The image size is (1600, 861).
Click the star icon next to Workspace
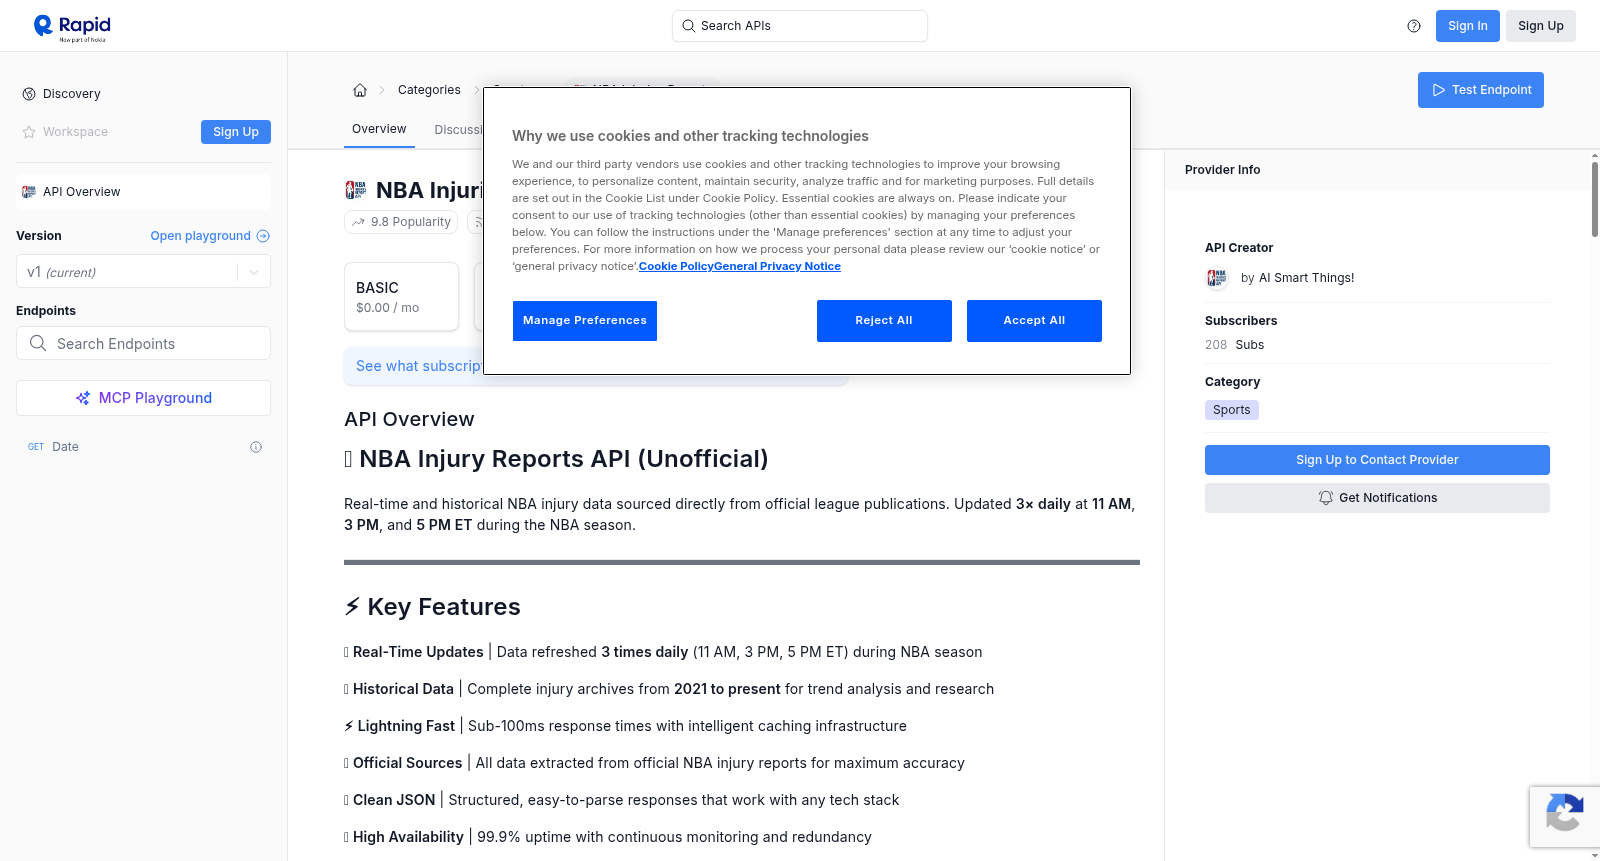[x=29, y=132]
